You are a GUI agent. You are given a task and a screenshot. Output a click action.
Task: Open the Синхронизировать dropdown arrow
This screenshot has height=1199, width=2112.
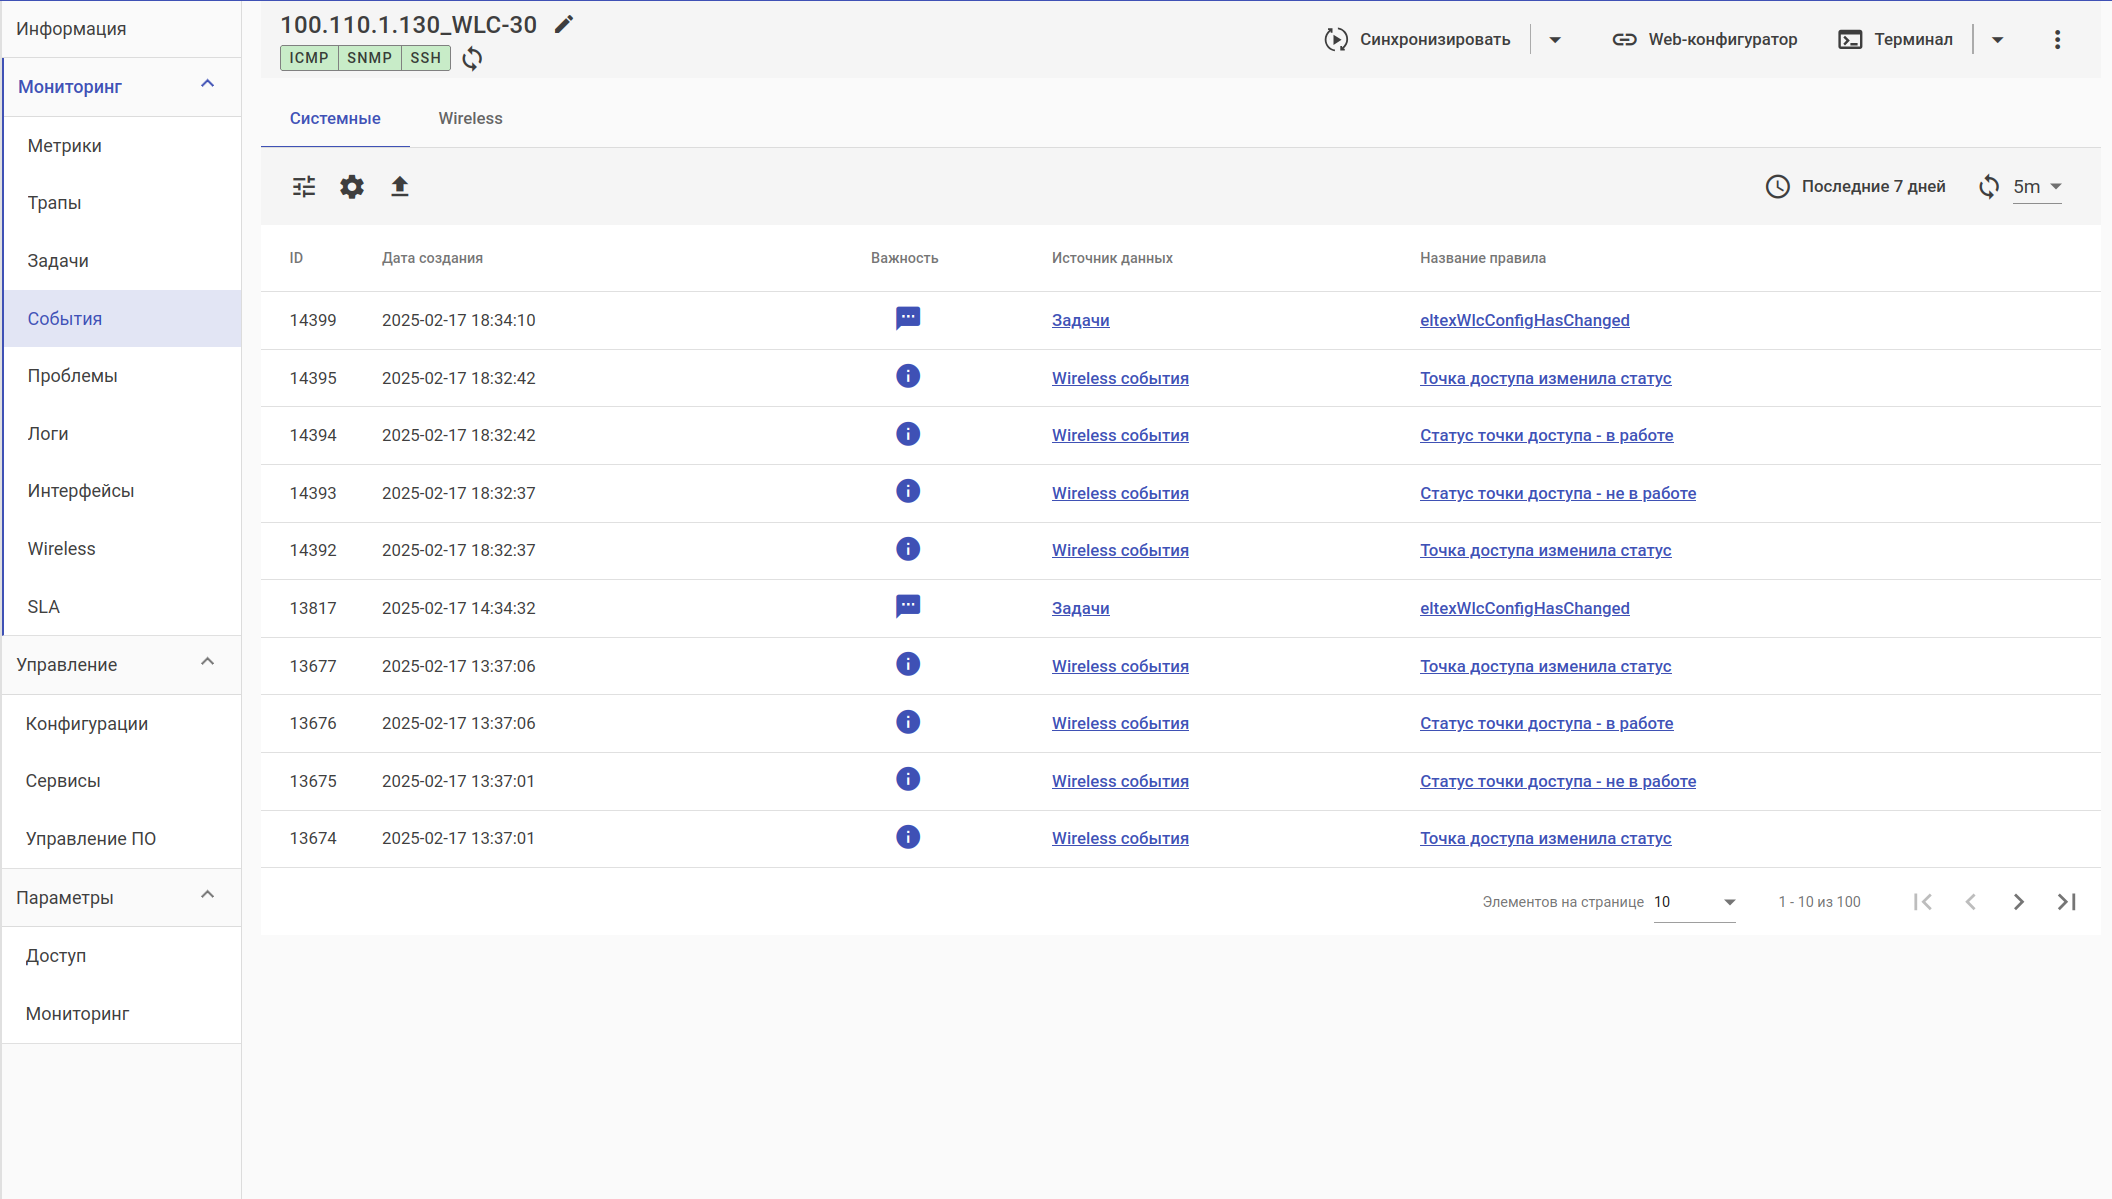click(x=1555, y=40)
